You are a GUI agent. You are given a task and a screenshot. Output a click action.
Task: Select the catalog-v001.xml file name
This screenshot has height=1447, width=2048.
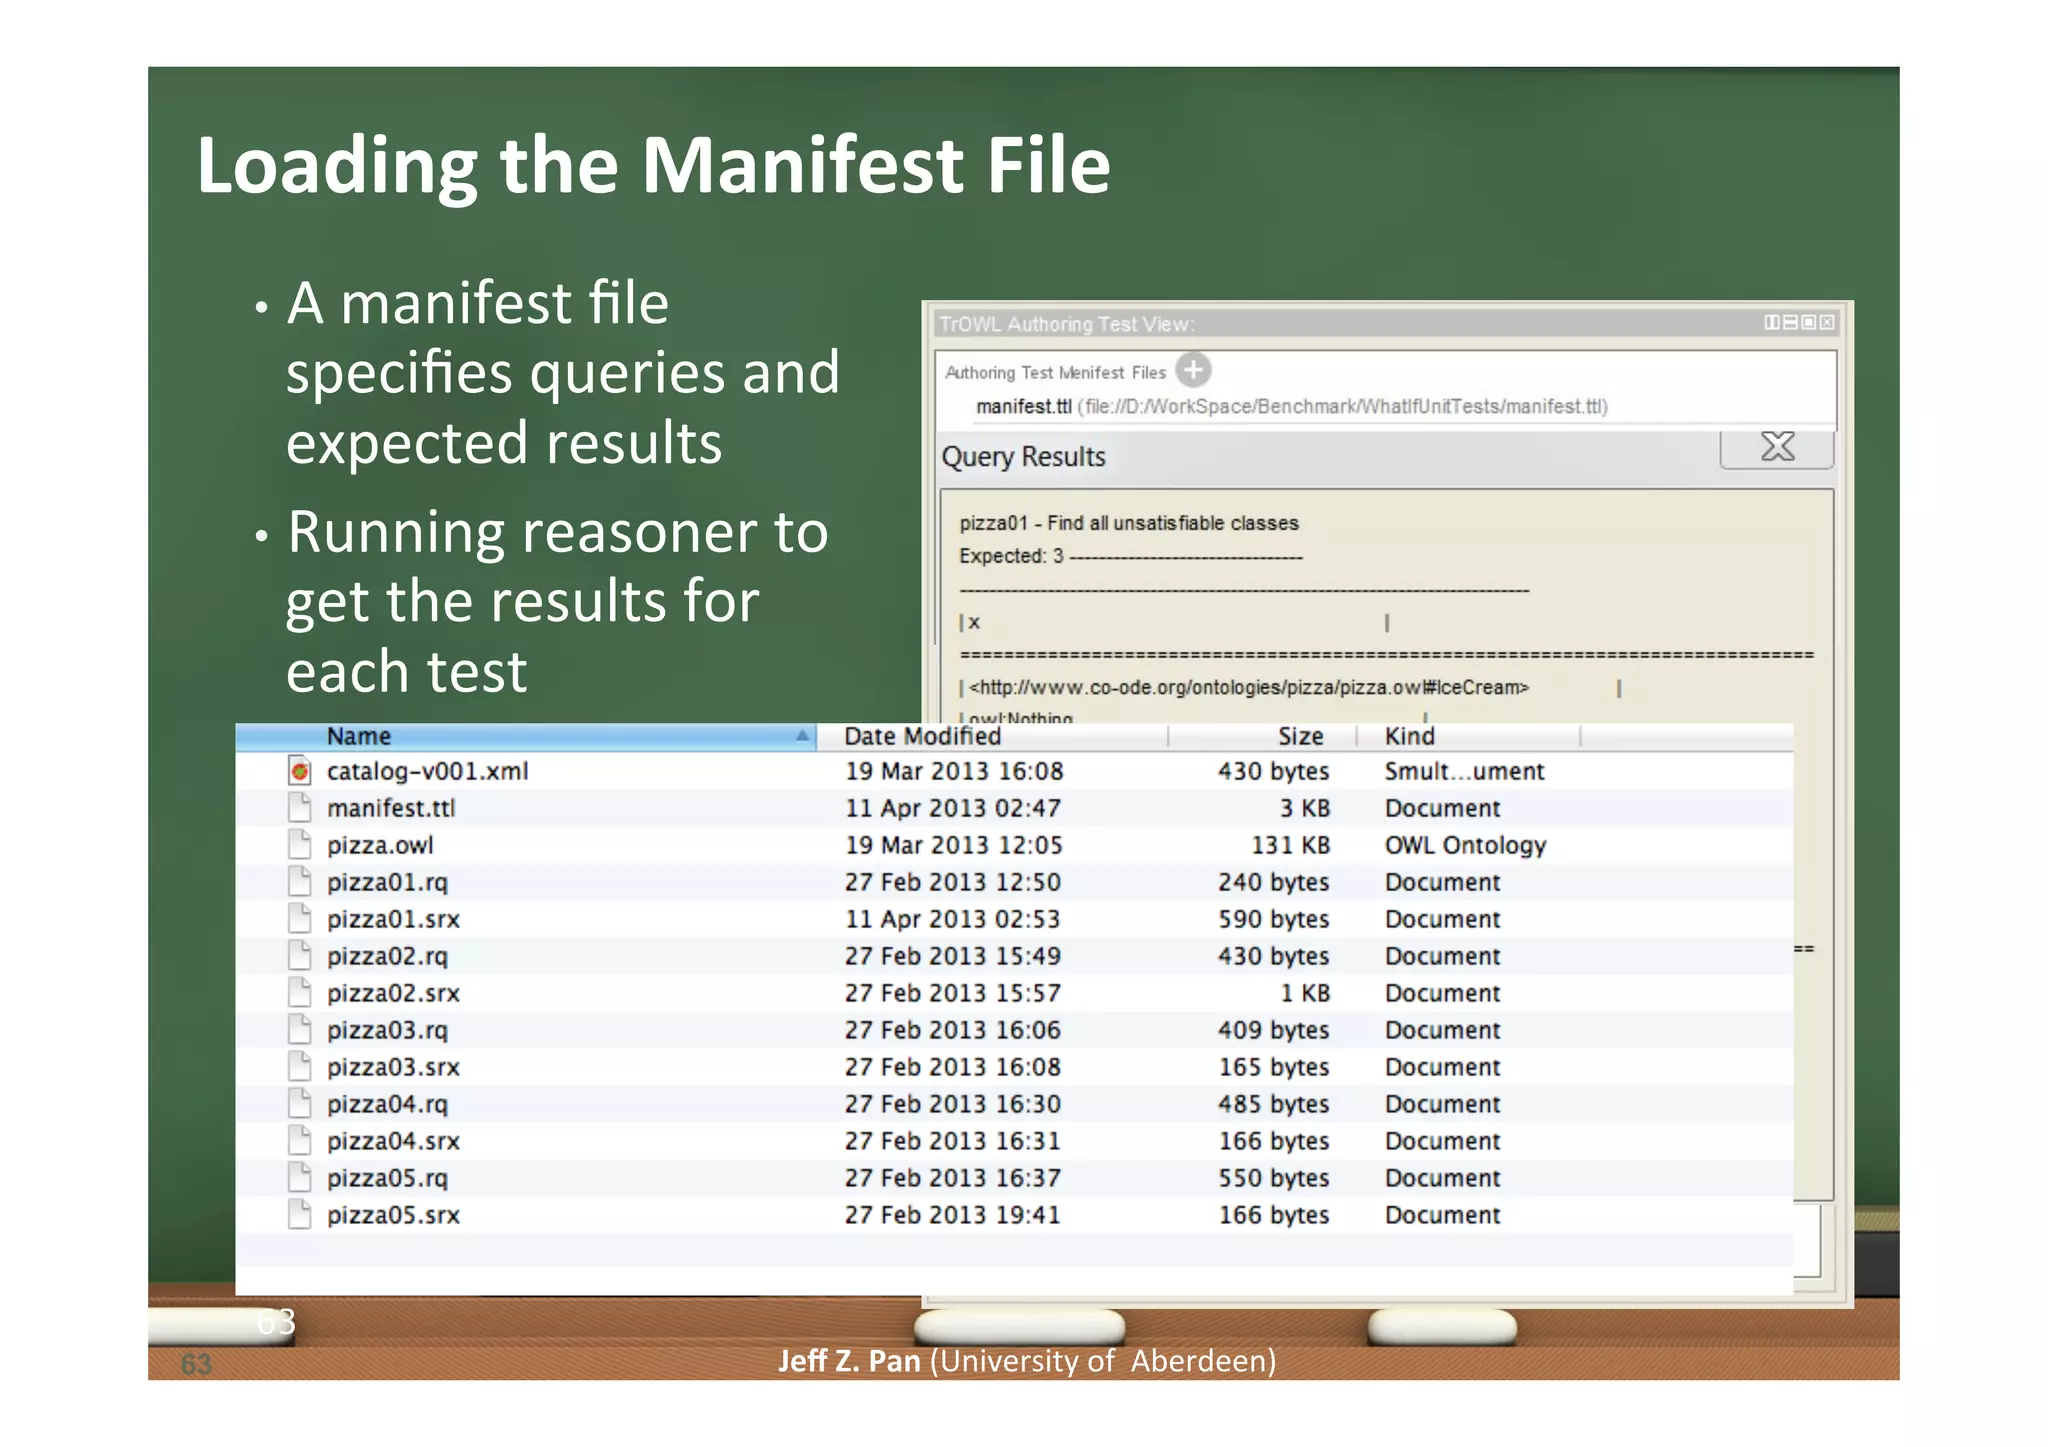427,771
